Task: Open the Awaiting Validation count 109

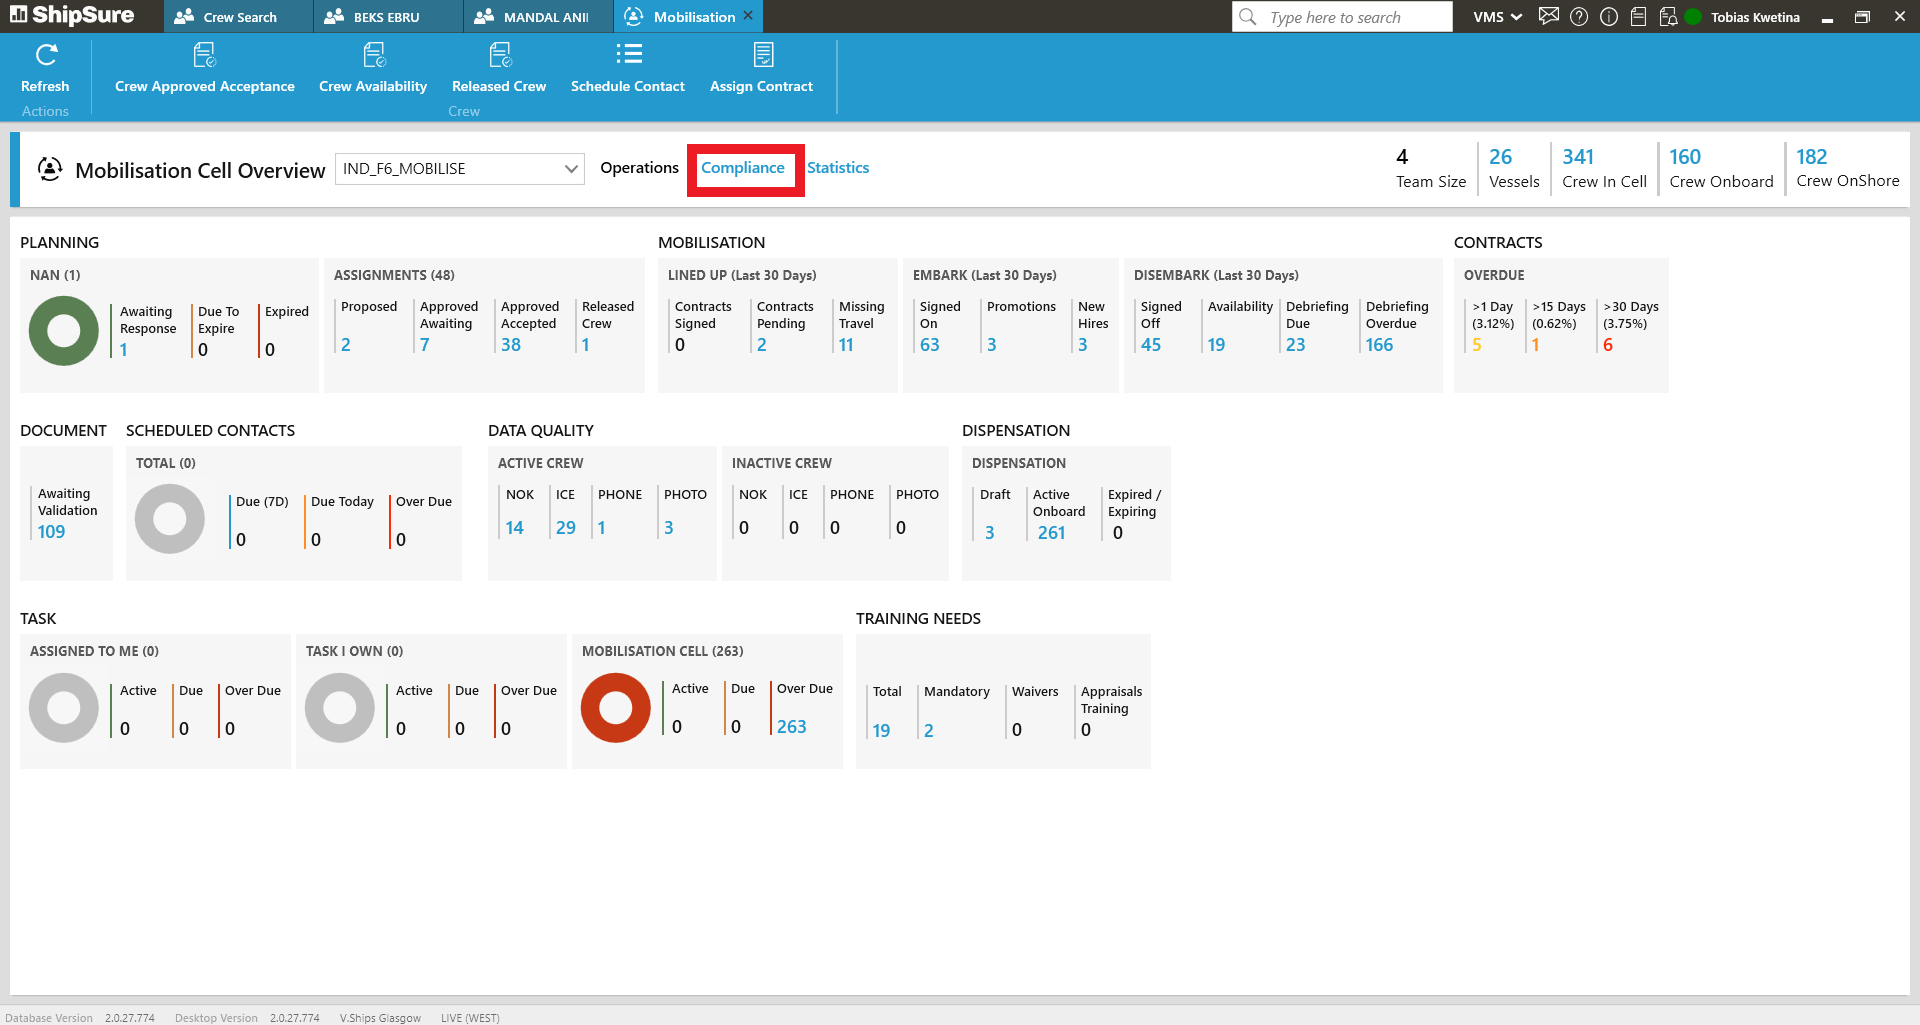Action: click(x=51, y=532)
